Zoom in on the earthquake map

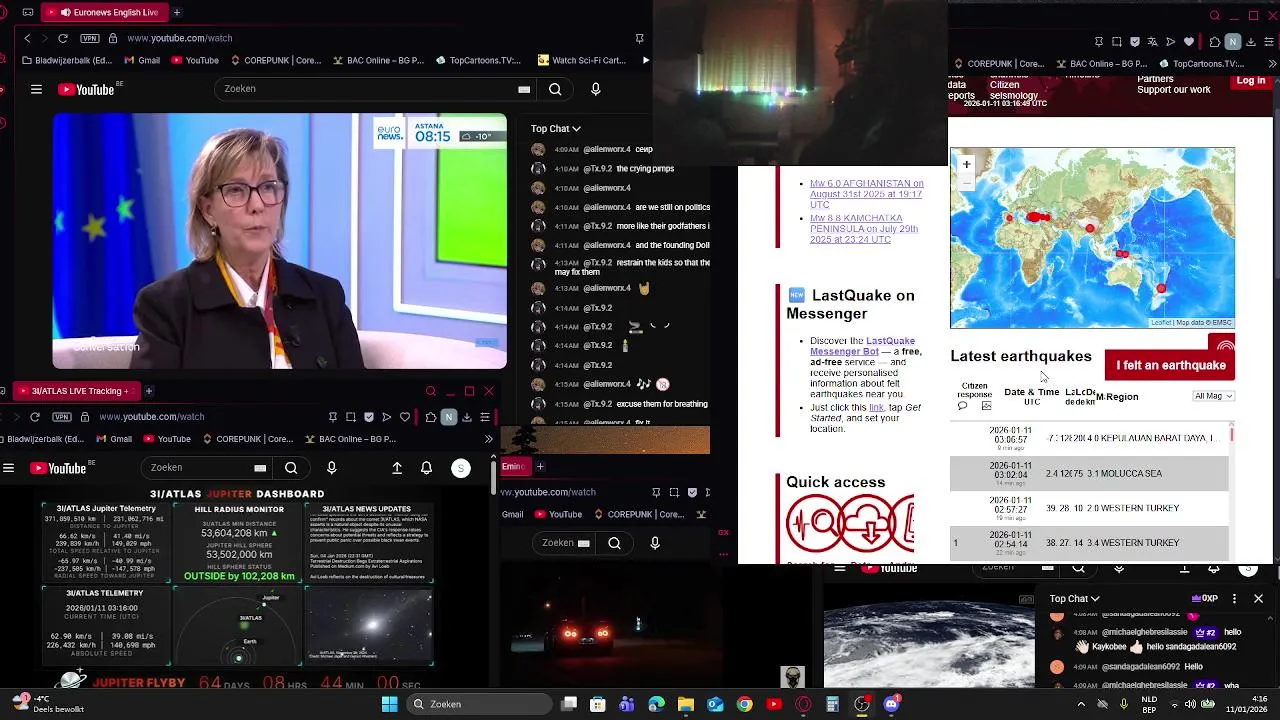[966, 164]
